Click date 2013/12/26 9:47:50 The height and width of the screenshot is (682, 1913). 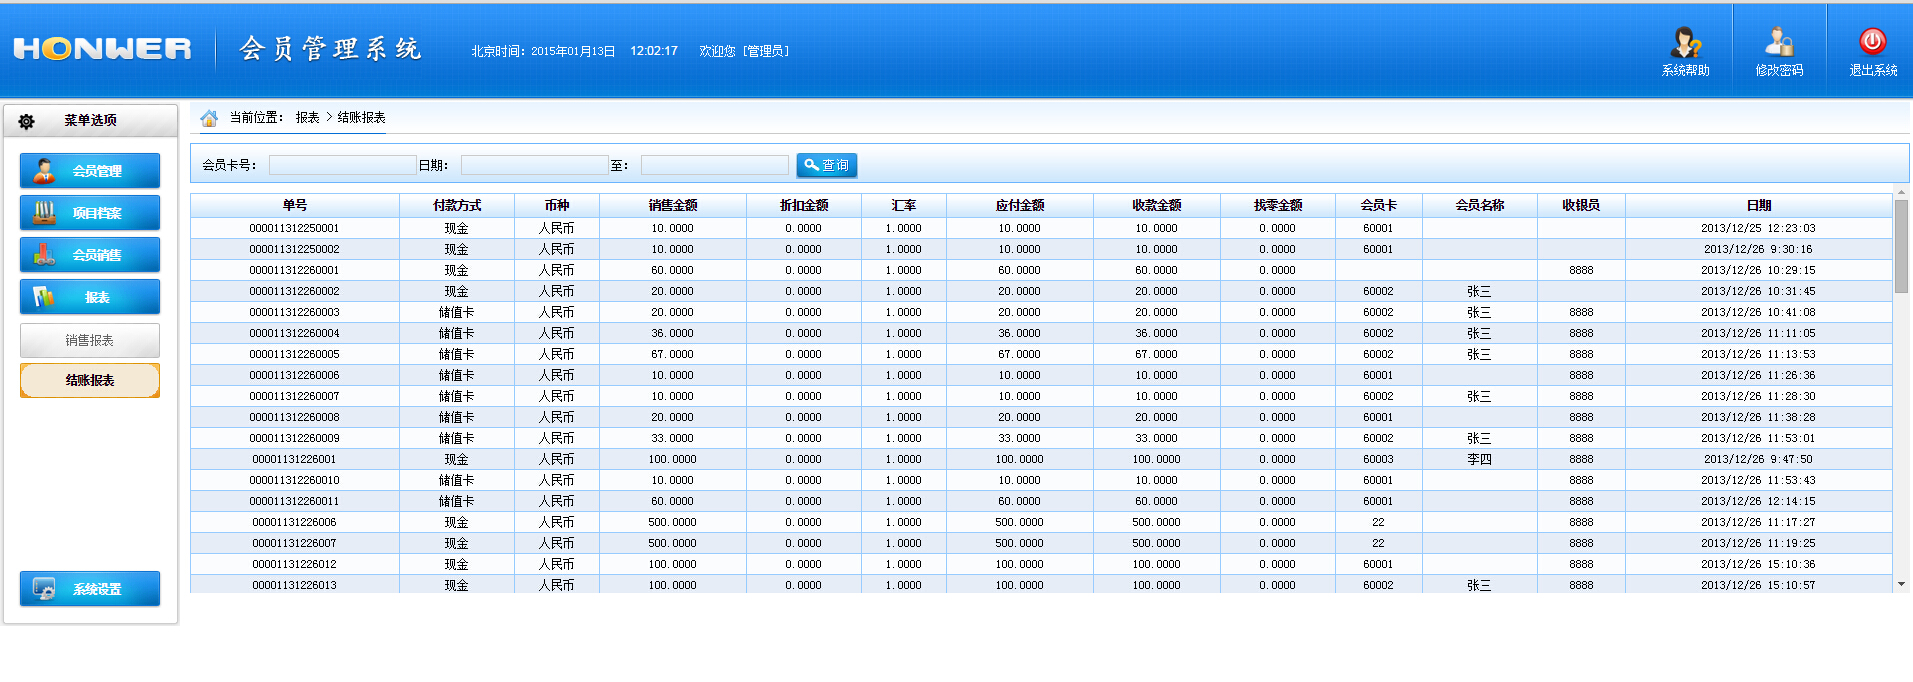pyautogui.click(x=1758, y=459)
